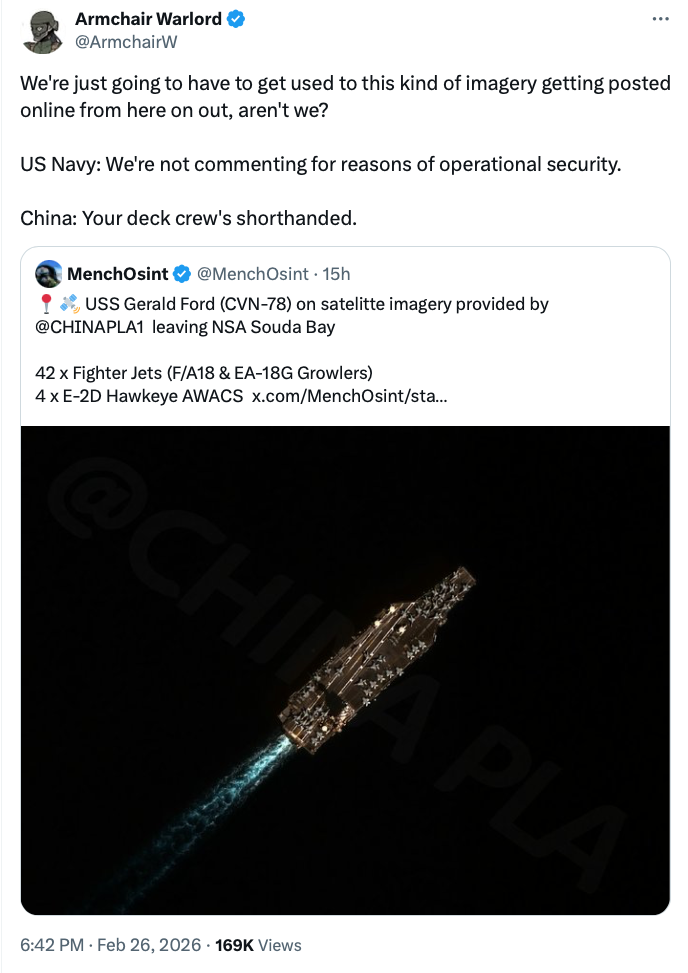Image resolution: width=688 pixels, height=973 pixels.
Task: Open the more options three-dot menu
Action: tap(658, 20)
